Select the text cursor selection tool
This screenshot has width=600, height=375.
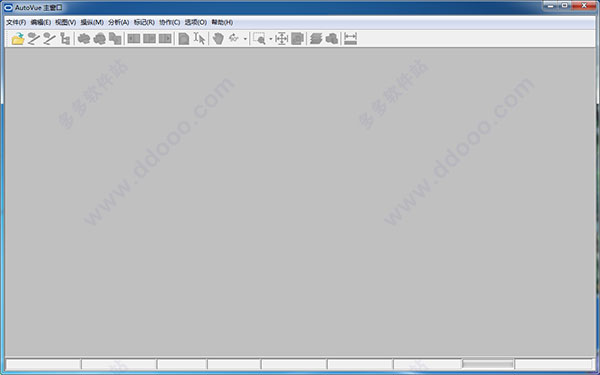coord(199,39)
